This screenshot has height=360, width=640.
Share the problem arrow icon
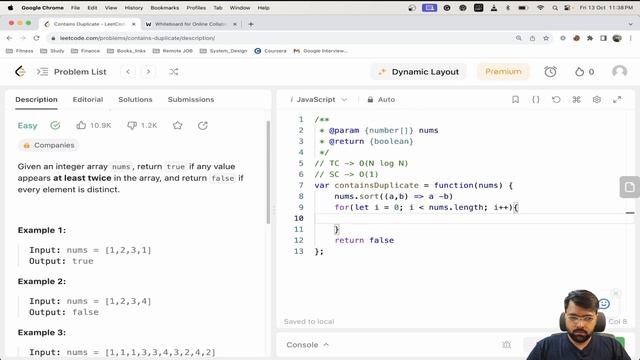pyautogui.click(x=203, y=125)
